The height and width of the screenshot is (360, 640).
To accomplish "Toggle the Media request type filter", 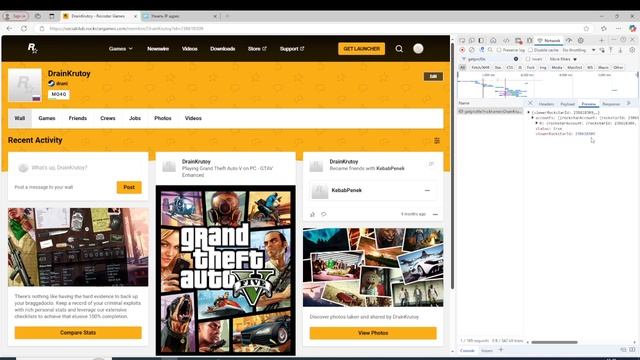I will click(557, 67).
